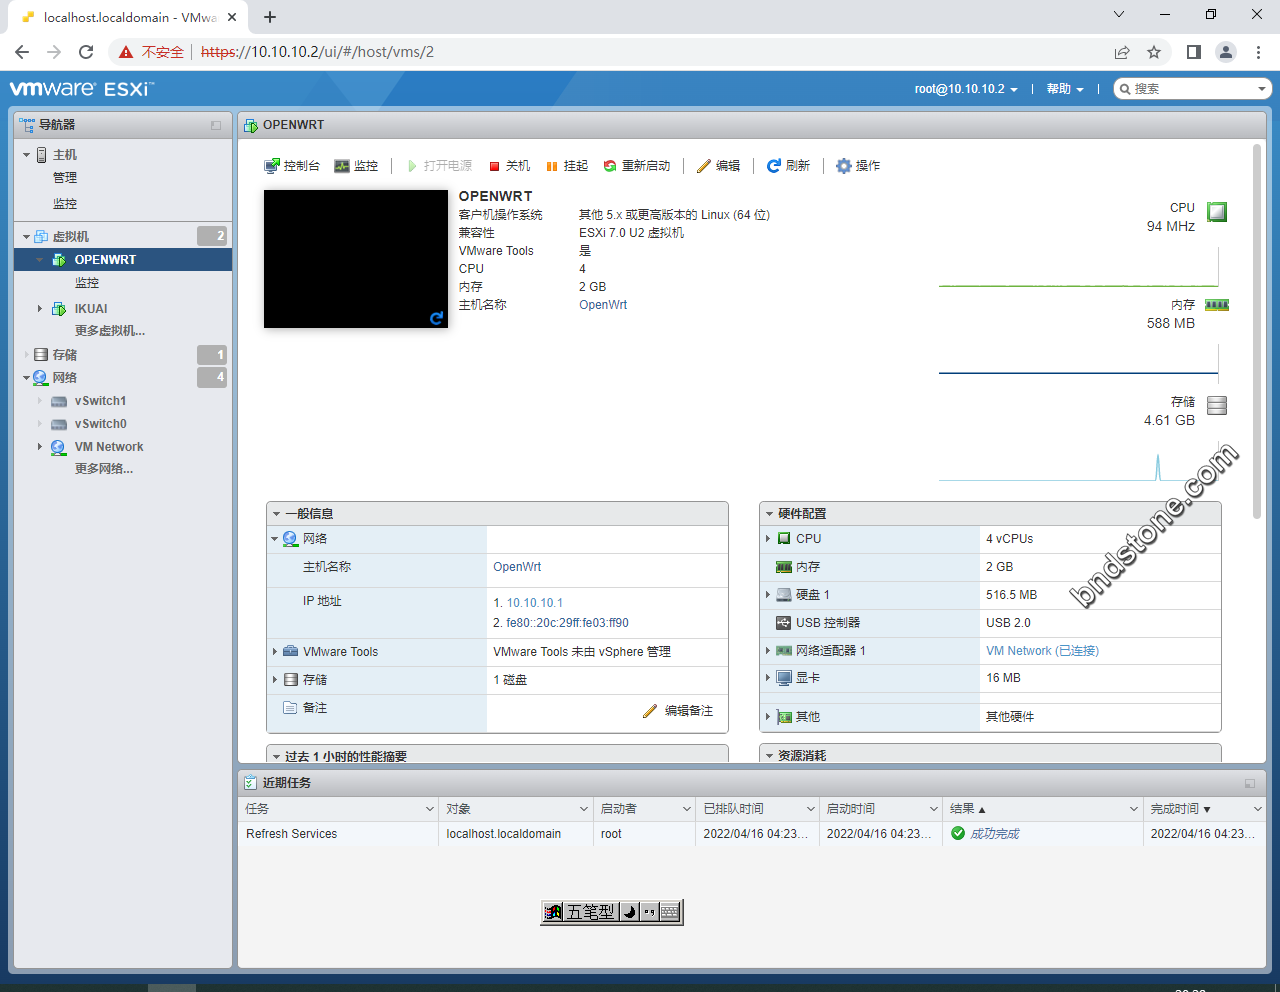Screen dimensions: 1280x992
Task: Expand the VM Network tree node
Action: click(40, 447)
